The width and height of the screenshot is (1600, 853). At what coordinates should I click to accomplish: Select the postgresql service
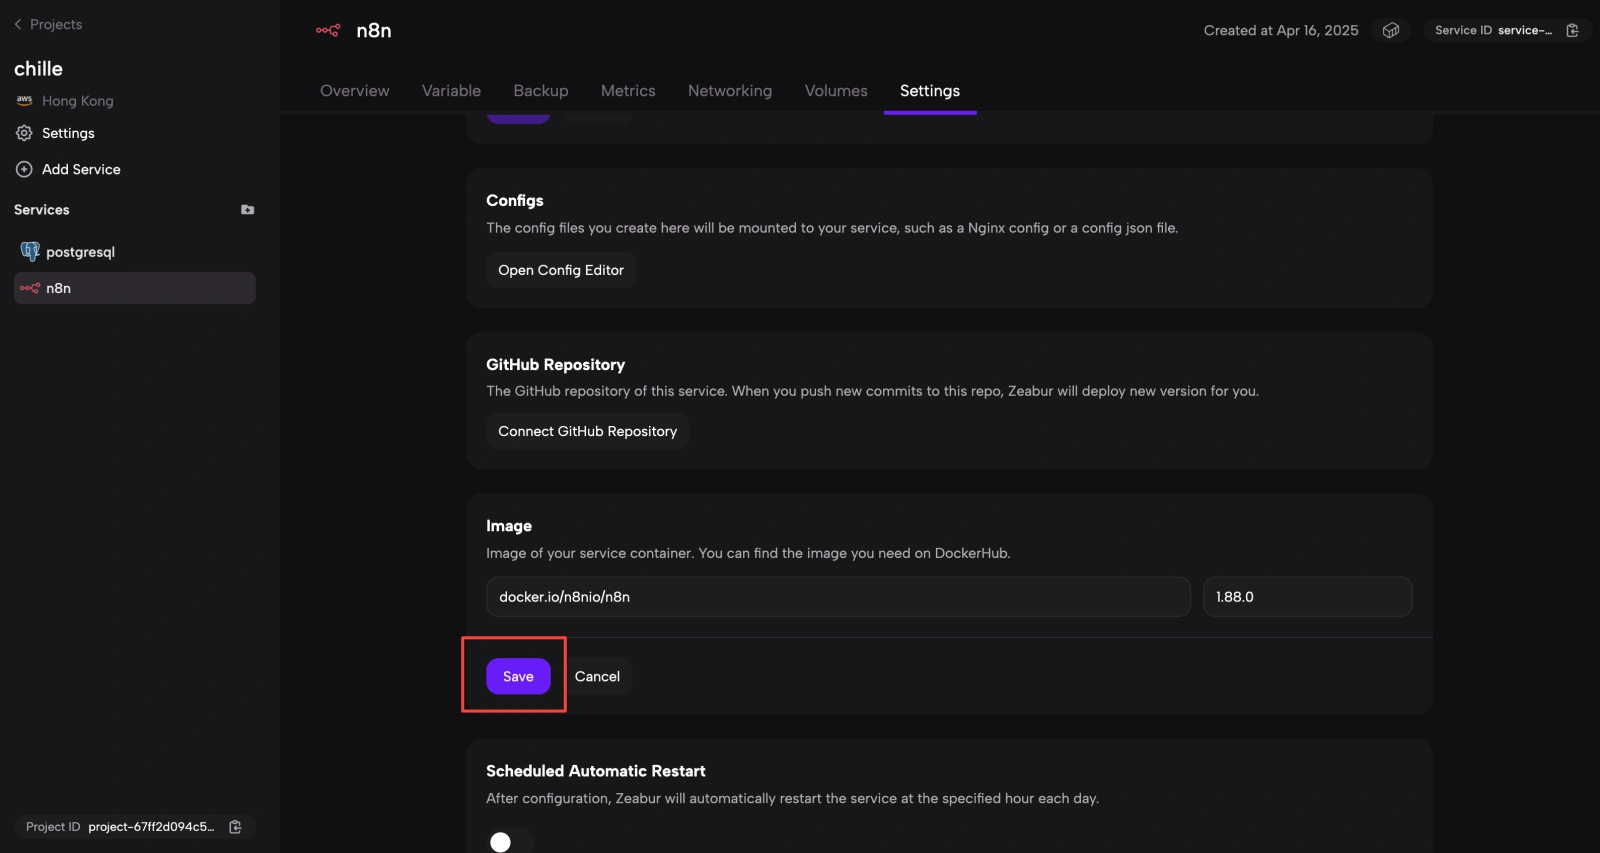[135, 252]
